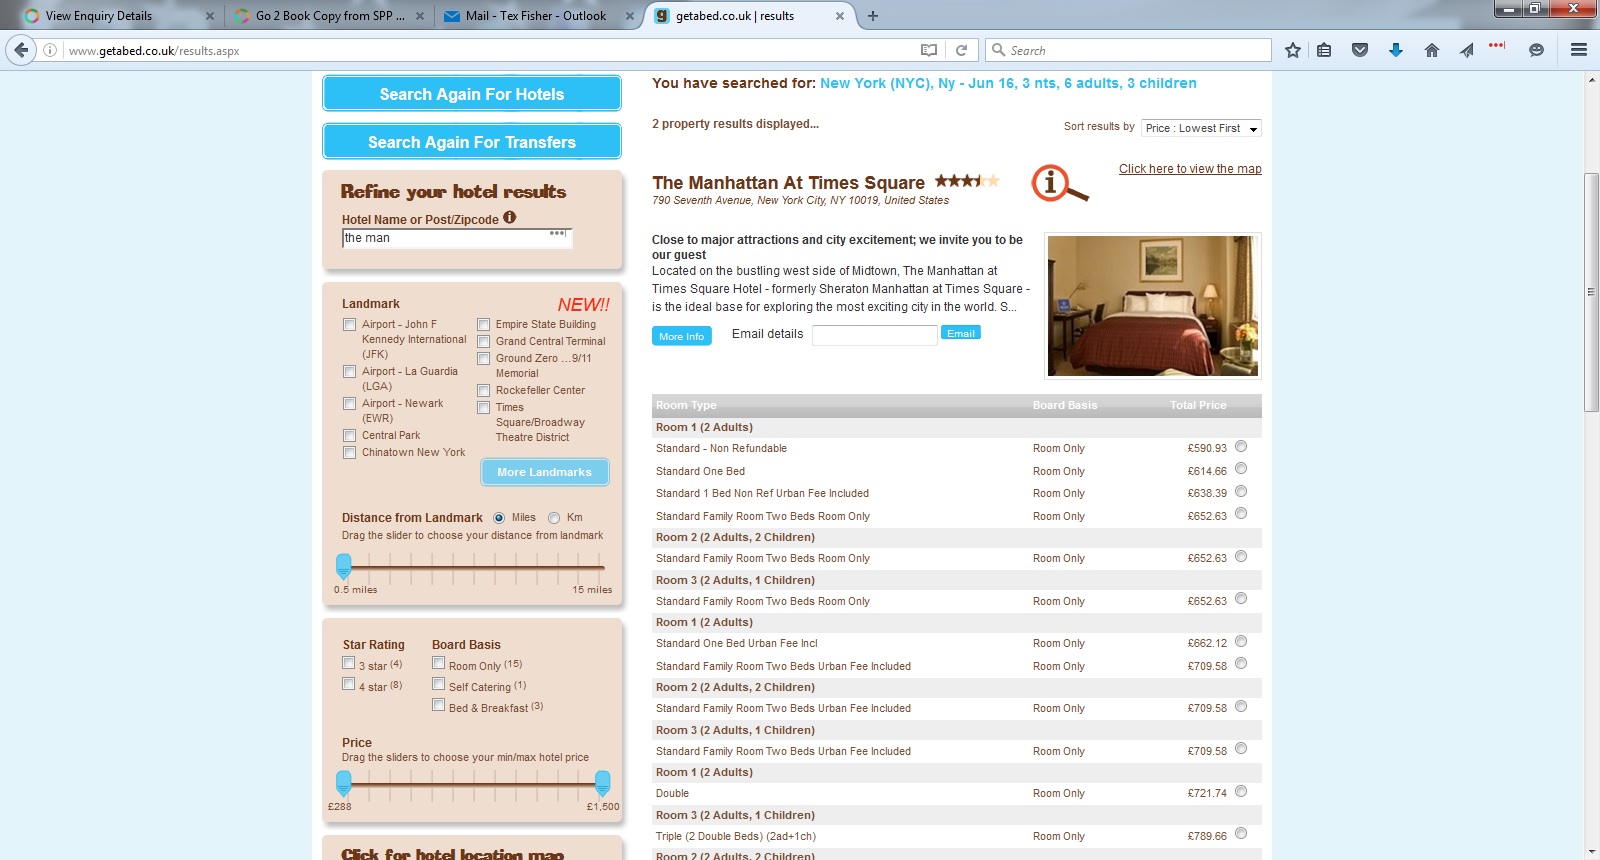
Task: Close the View Enquiry Details tab
Action: click(210, 16)
